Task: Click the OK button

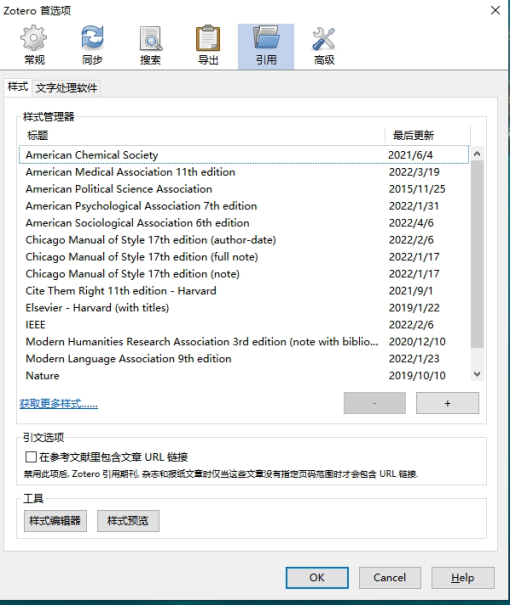Action: click(317, 578)
